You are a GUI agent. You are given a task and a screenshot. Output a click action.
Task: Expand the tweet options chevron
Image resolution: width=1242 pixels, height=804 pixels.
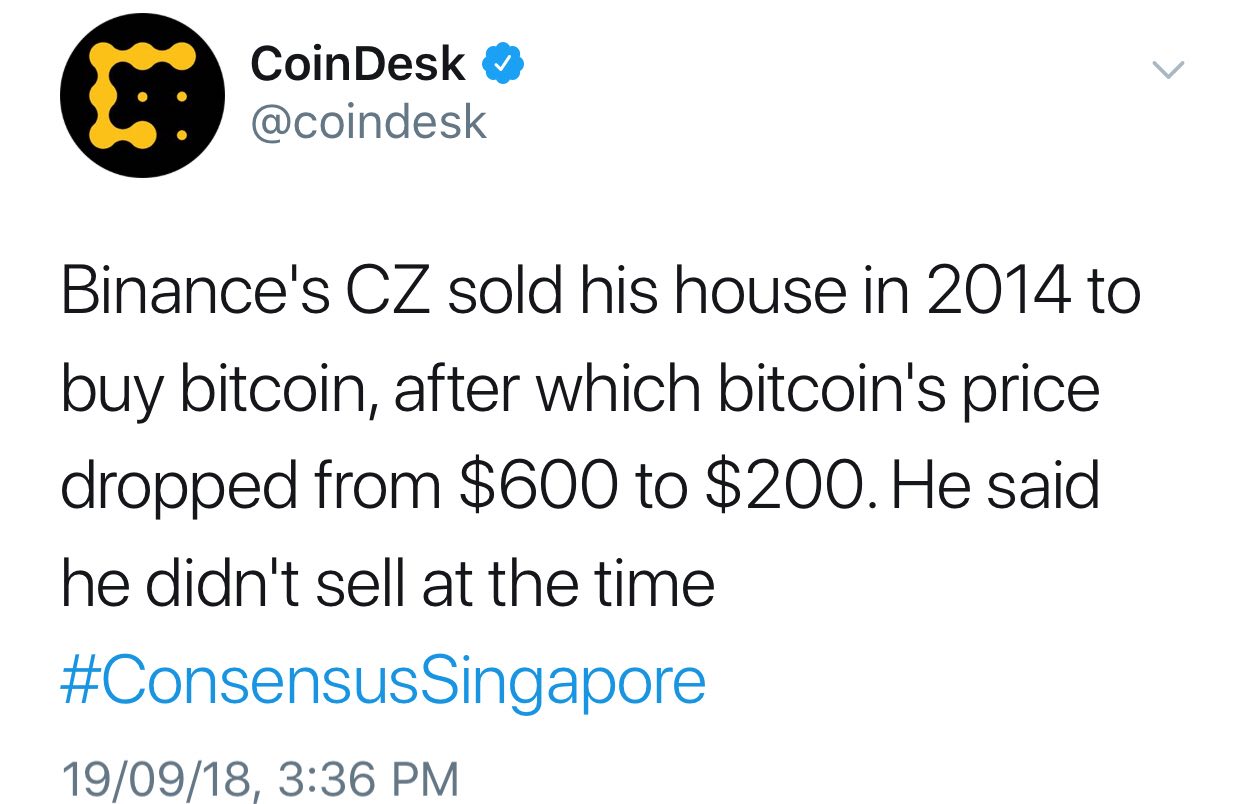coord(1167,69)
